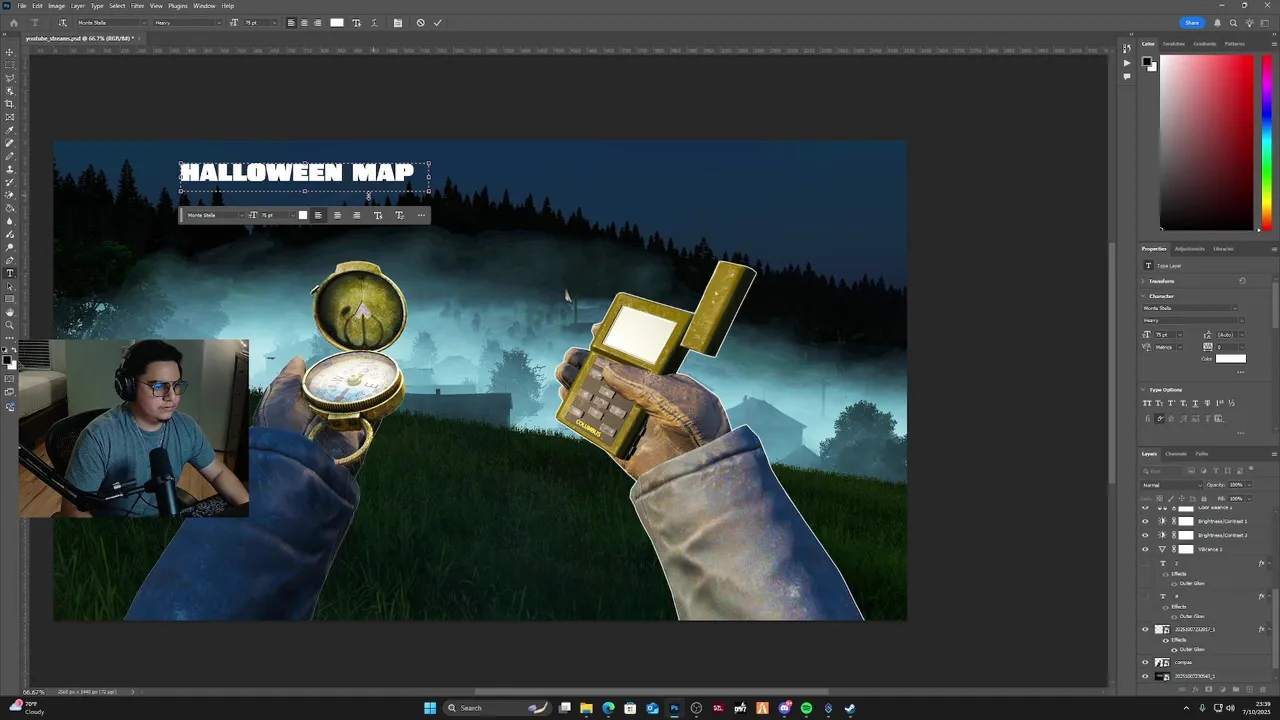Hide the compass layer
This screenshot has width=1280, height=720.
click(x=1146, y=662)
